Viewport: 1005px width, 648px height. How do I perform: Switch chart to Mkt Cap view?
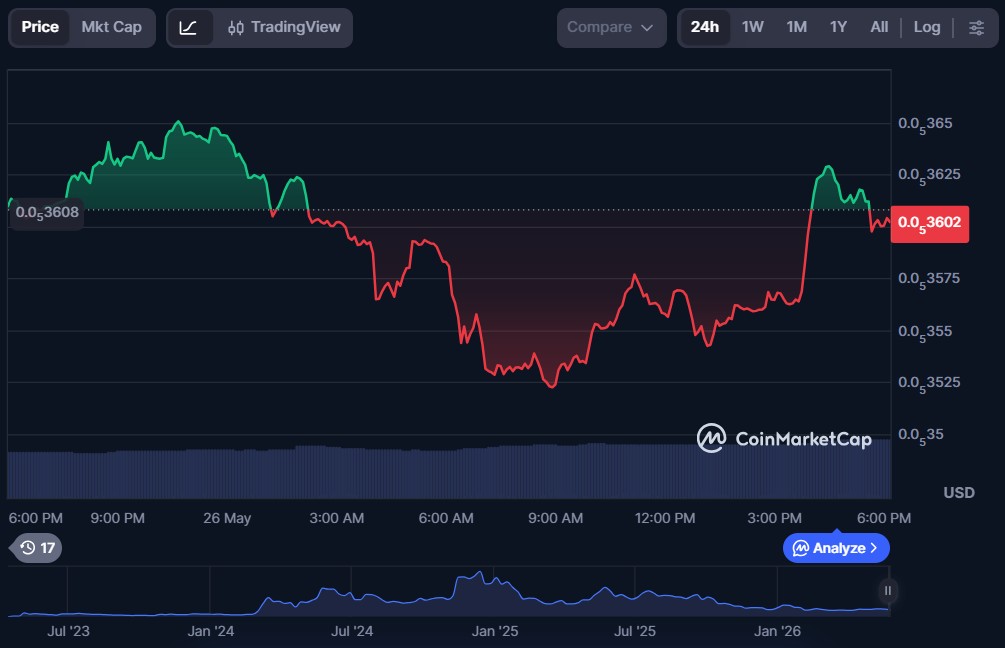tap(112, 28)
